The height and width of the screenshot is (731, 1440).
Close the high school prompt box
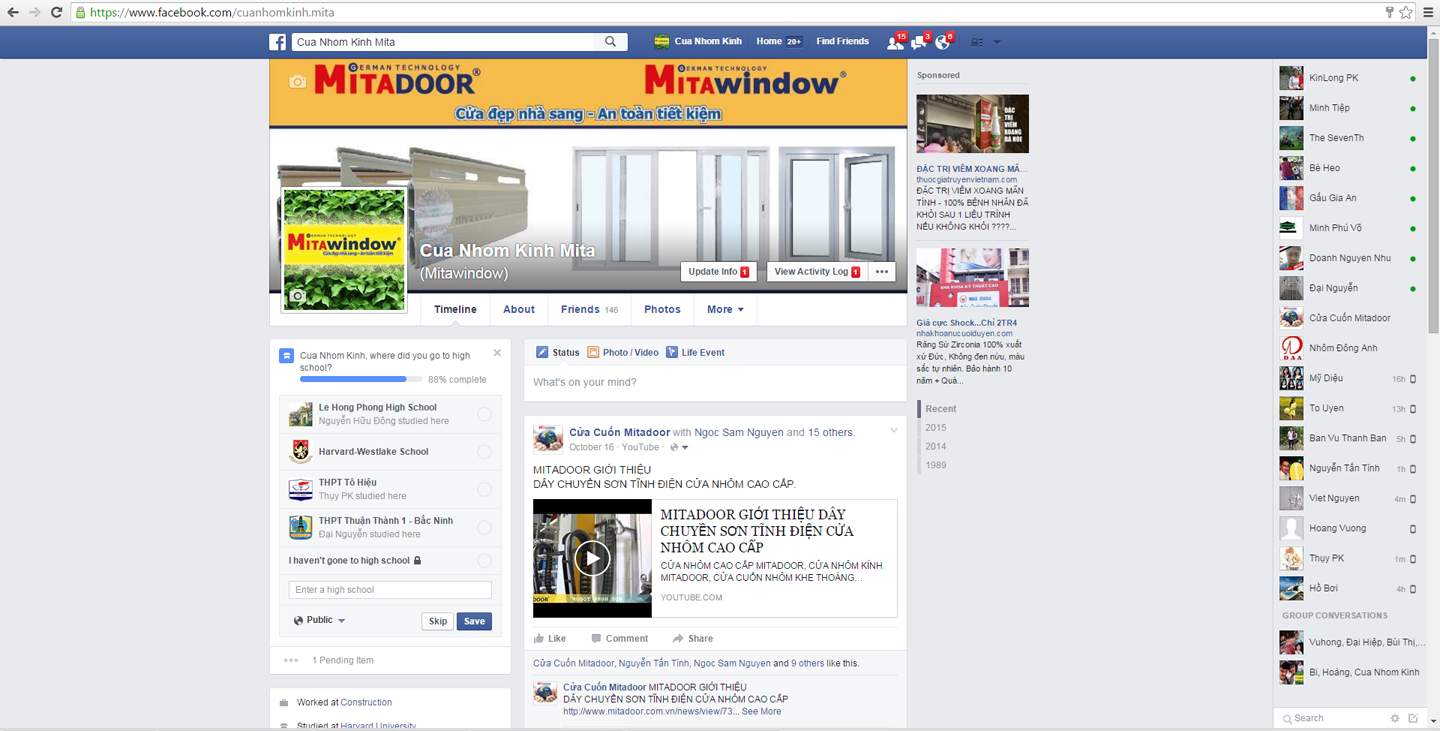pos(497,353)
